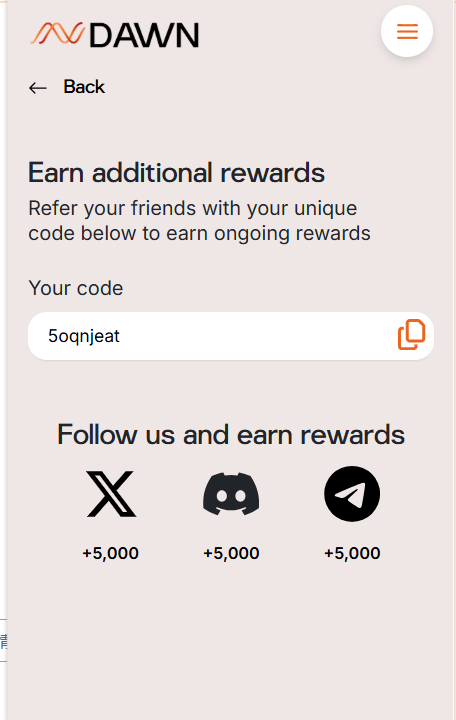Click the +5,000 reward under Telegram
Image resolution: width=456 pixels, height=720 pixels.
click(x=352, y=553)
